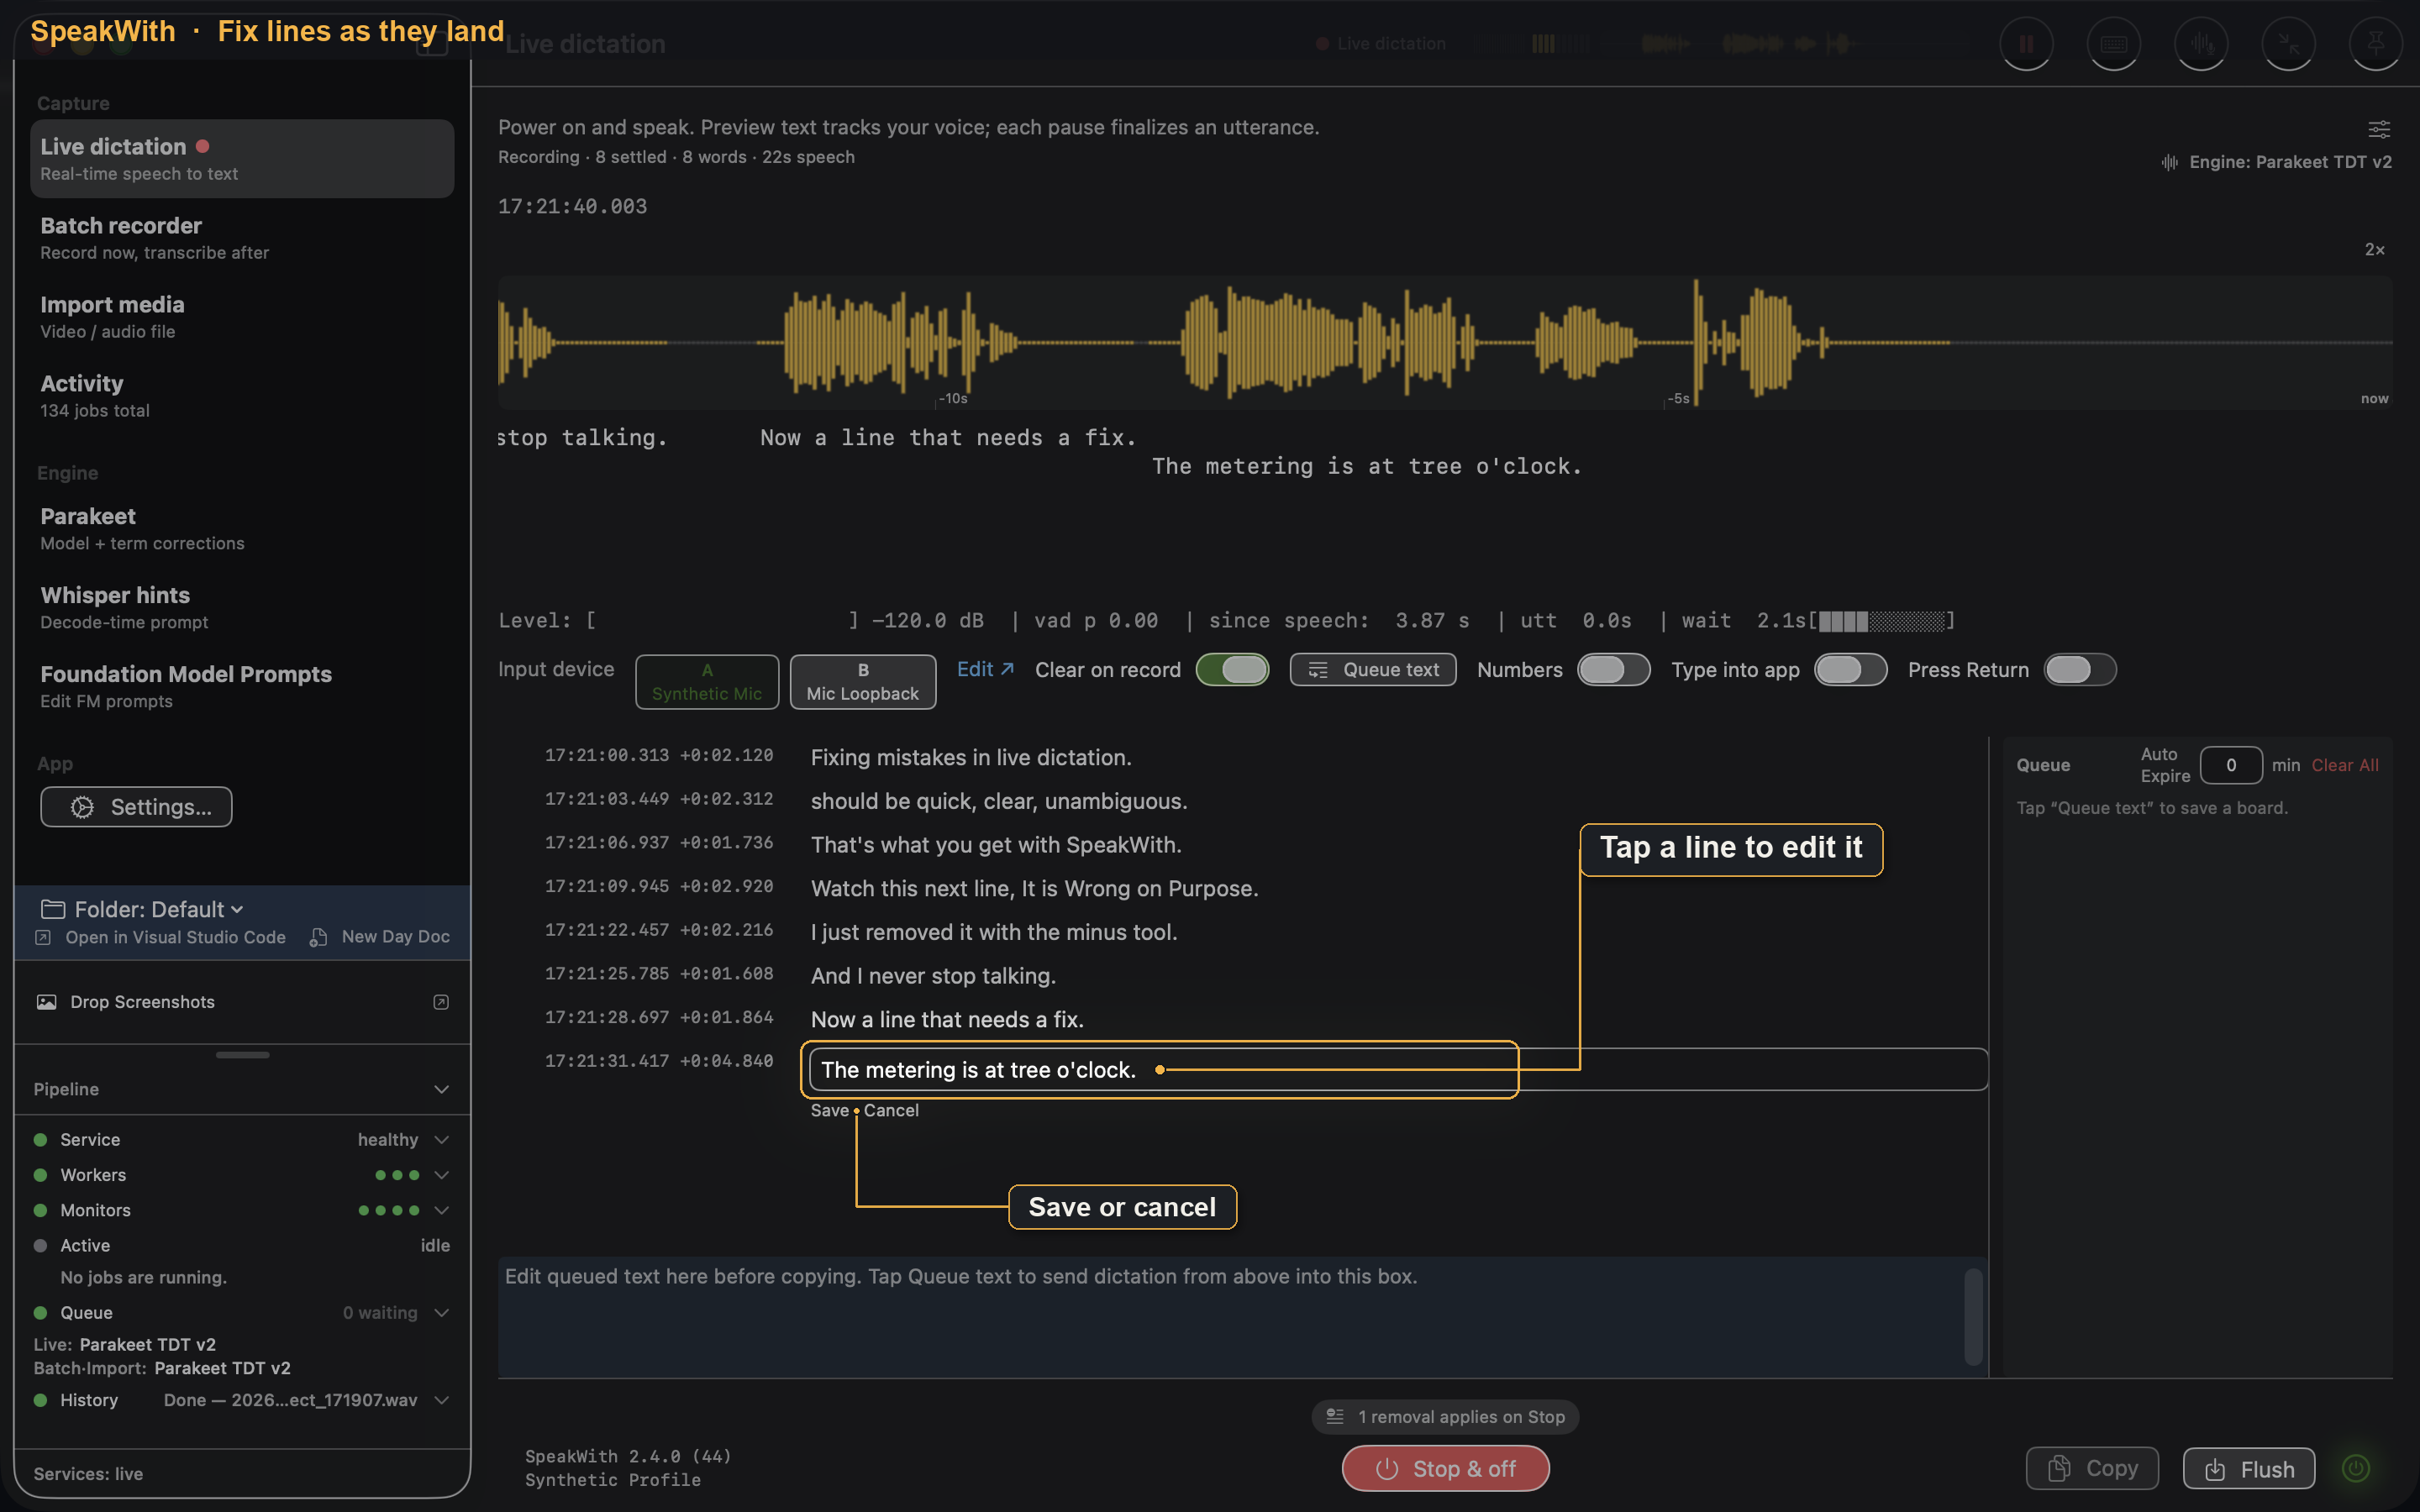Click the image icon beside Drop Screenshots
The height and width of the screenshot is (1512, 2420).
(46, 1002)
